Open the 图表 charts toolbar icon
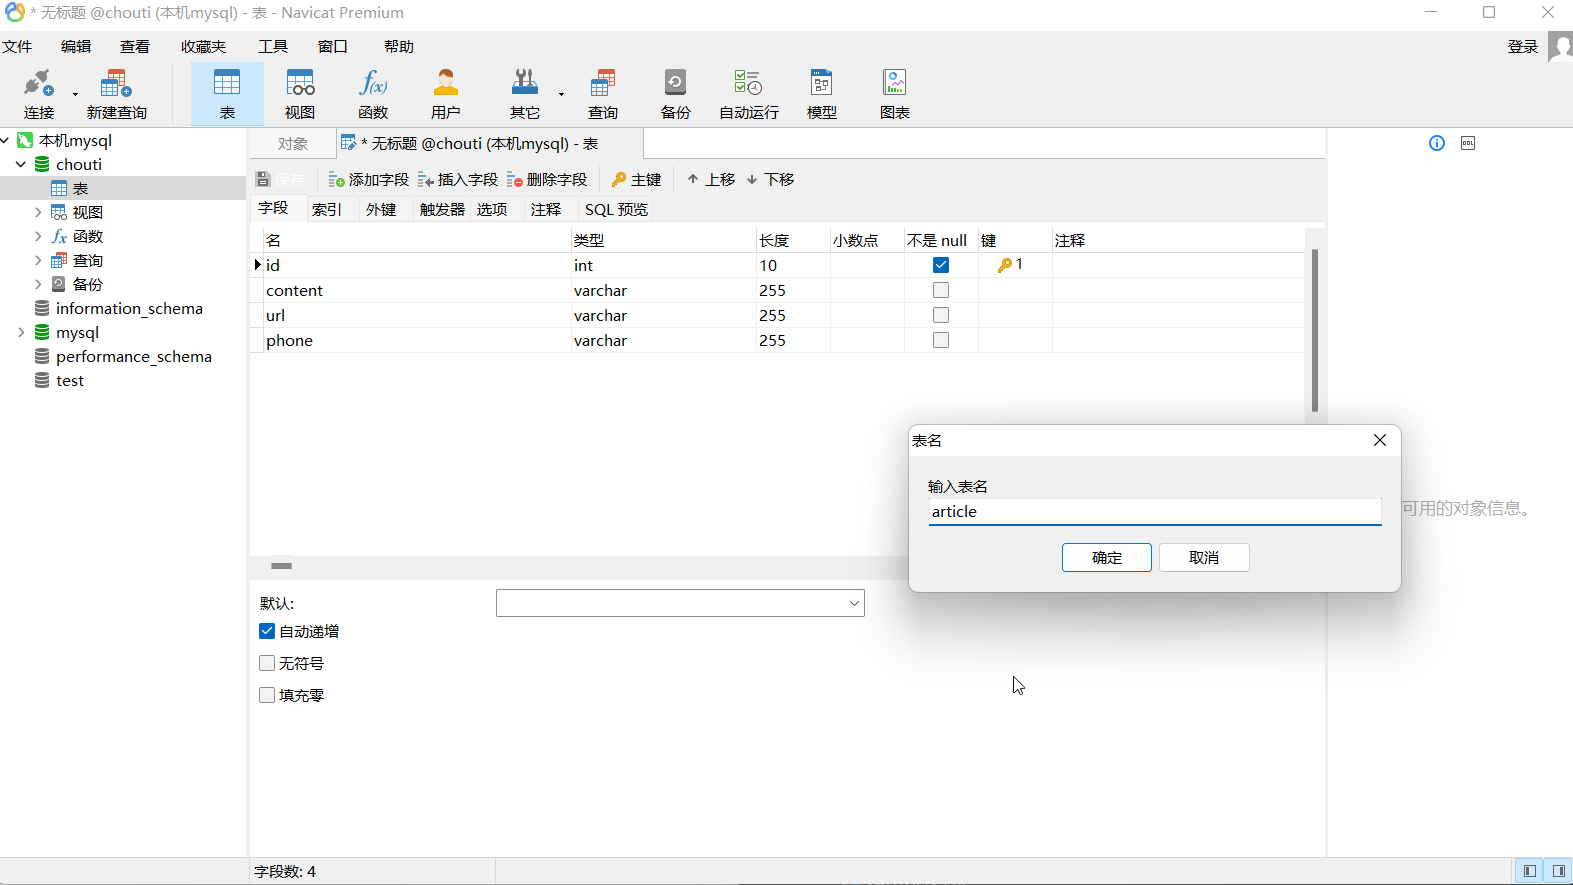The width and height of the screenshot is (1573, 885). tap(894, 94)
